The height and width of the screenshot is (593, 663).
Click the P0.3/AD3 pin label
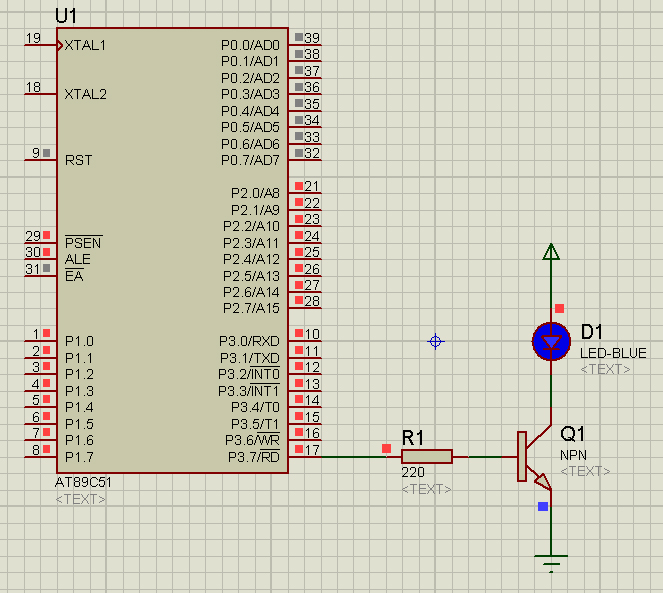coord(250,94)
